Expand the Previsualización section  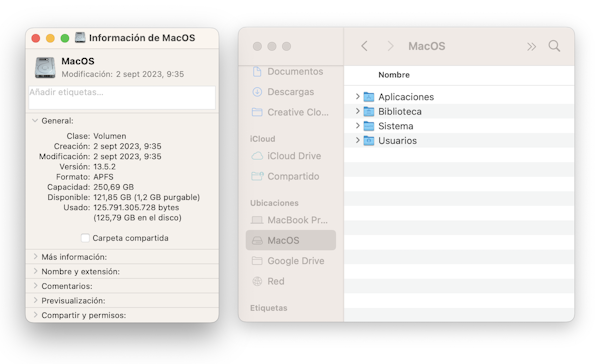pos(35,300)
